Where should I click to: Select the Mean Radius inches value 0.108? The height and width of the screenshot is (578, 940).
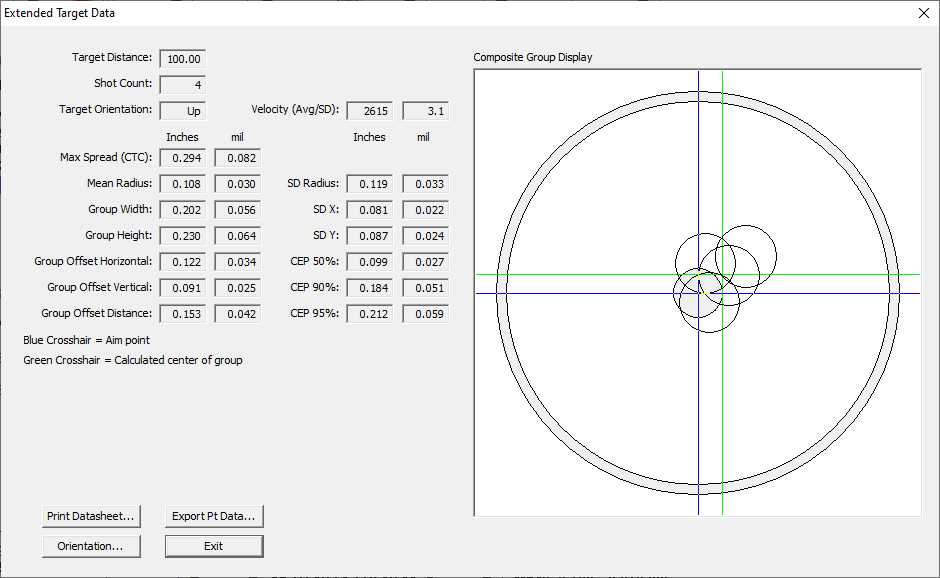[183, 184]
